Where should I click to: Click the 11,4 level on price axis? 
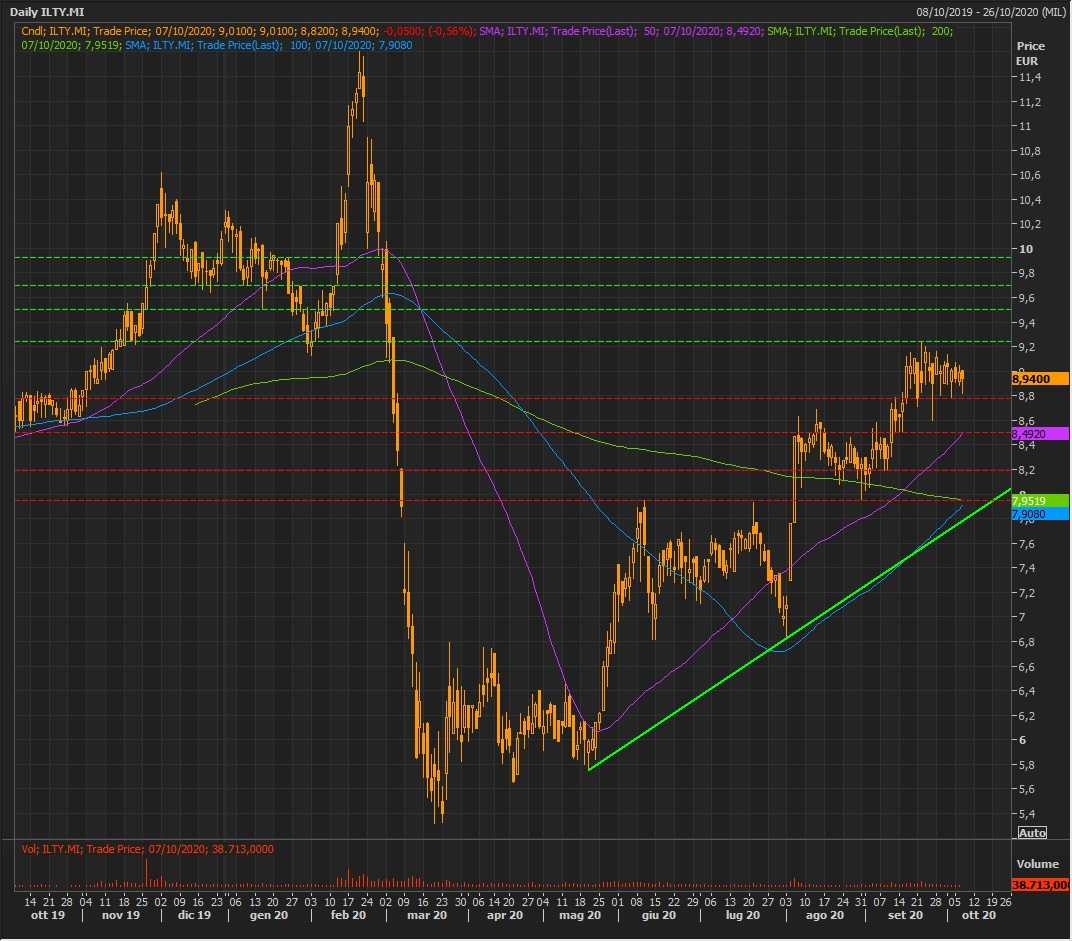1030,77
